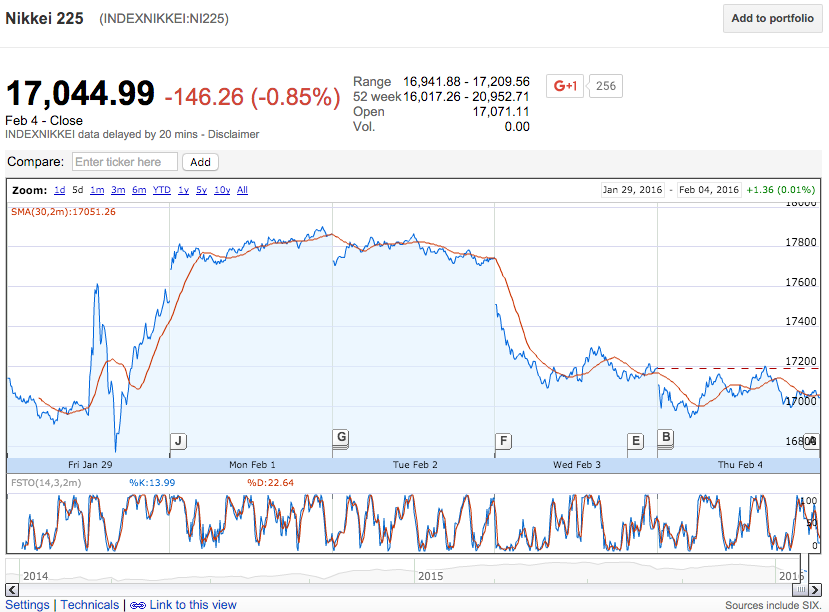Click the 2014 label in overview timeline
The height and width of the screenshot is (612, 829).
[x=35, y=576]
